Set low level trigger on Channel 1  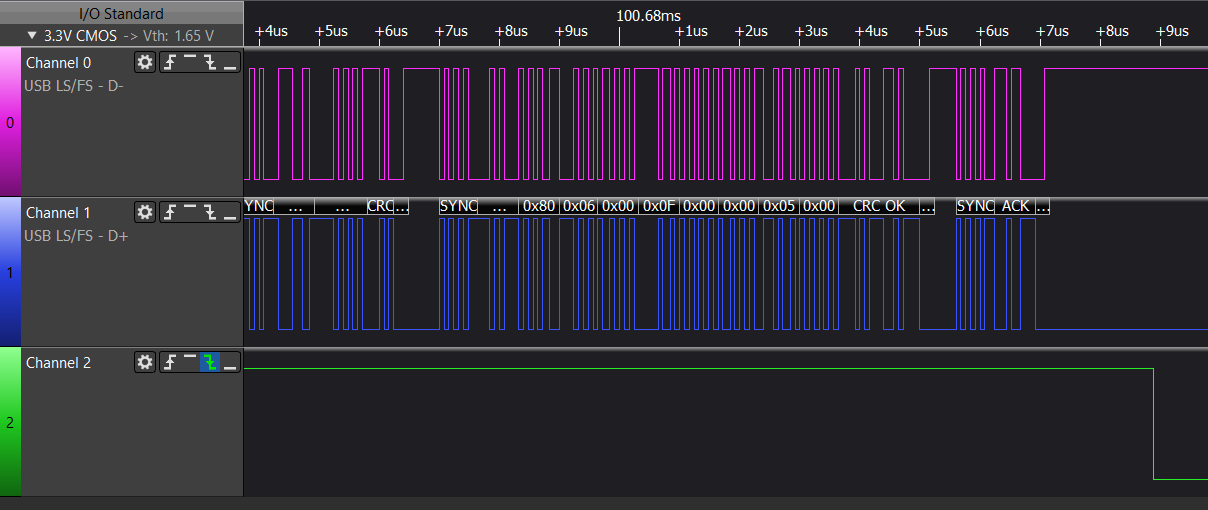point(230,212)
